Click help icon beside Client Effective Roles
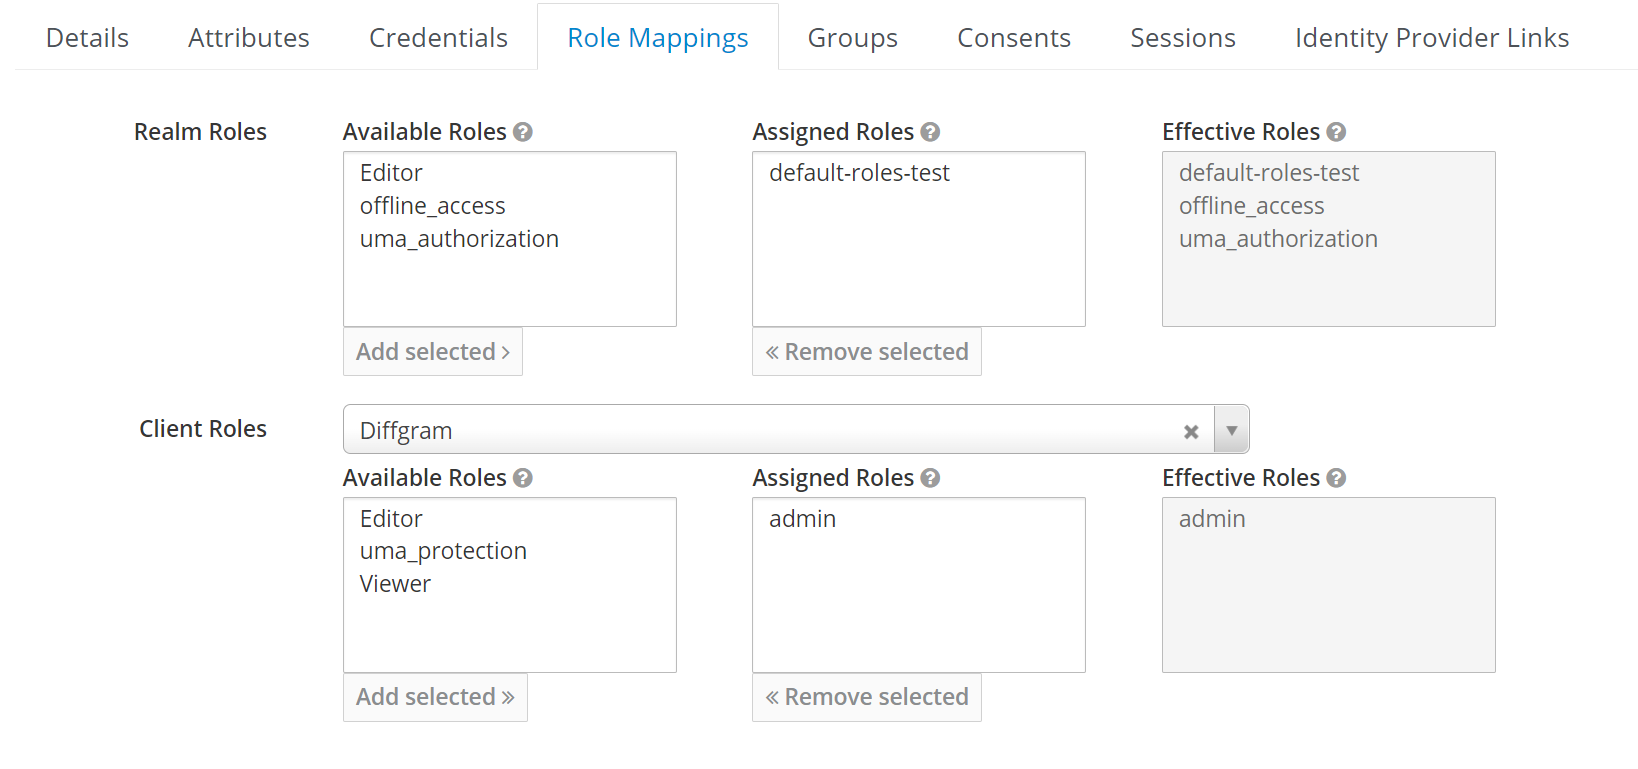1638x769 pixels. tap(1336, 478)
